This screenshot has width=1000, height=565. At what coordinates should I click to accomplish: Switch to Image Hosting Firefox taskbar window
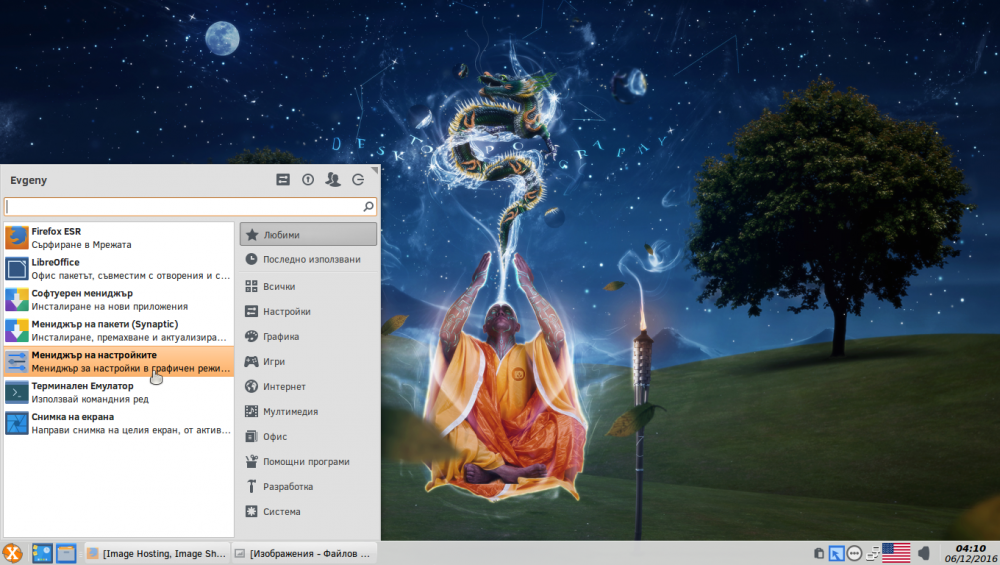[156, 554]
